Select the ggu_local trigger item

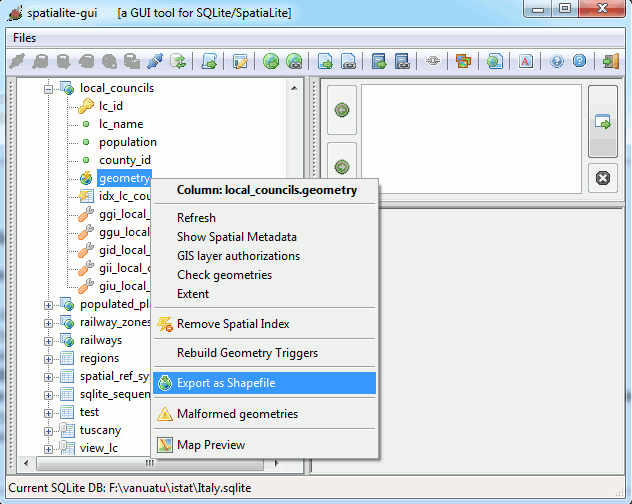tap(124, 232)
